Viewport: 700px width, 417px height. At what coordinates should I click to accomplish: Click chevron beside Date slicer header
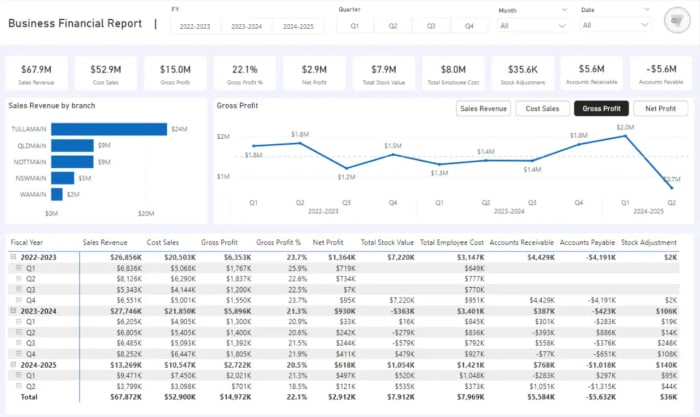646,9
